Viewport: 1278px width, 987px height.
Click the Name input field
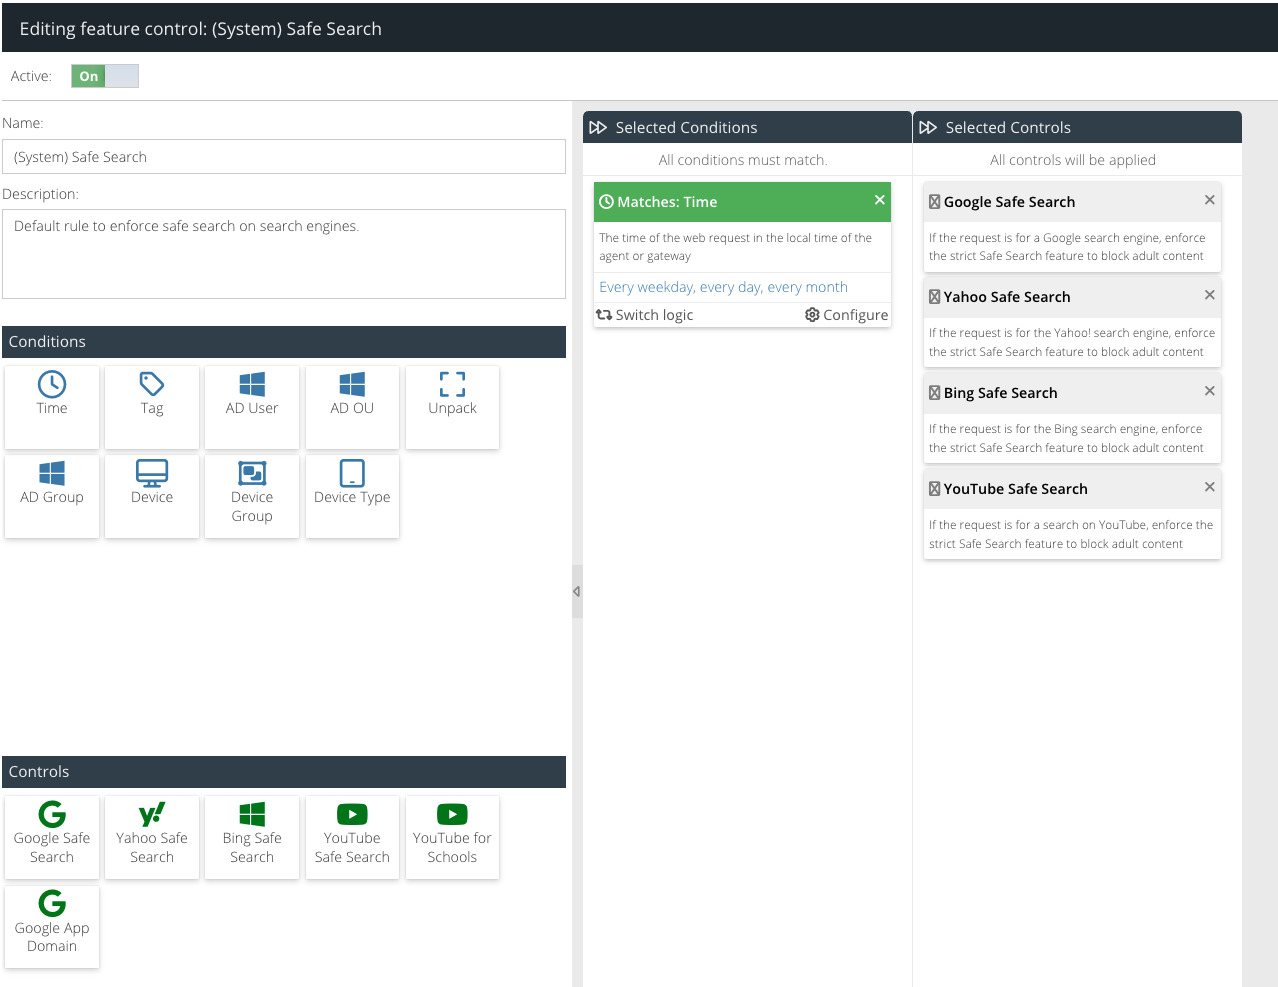pyautogui.click(x=284, y=157)
